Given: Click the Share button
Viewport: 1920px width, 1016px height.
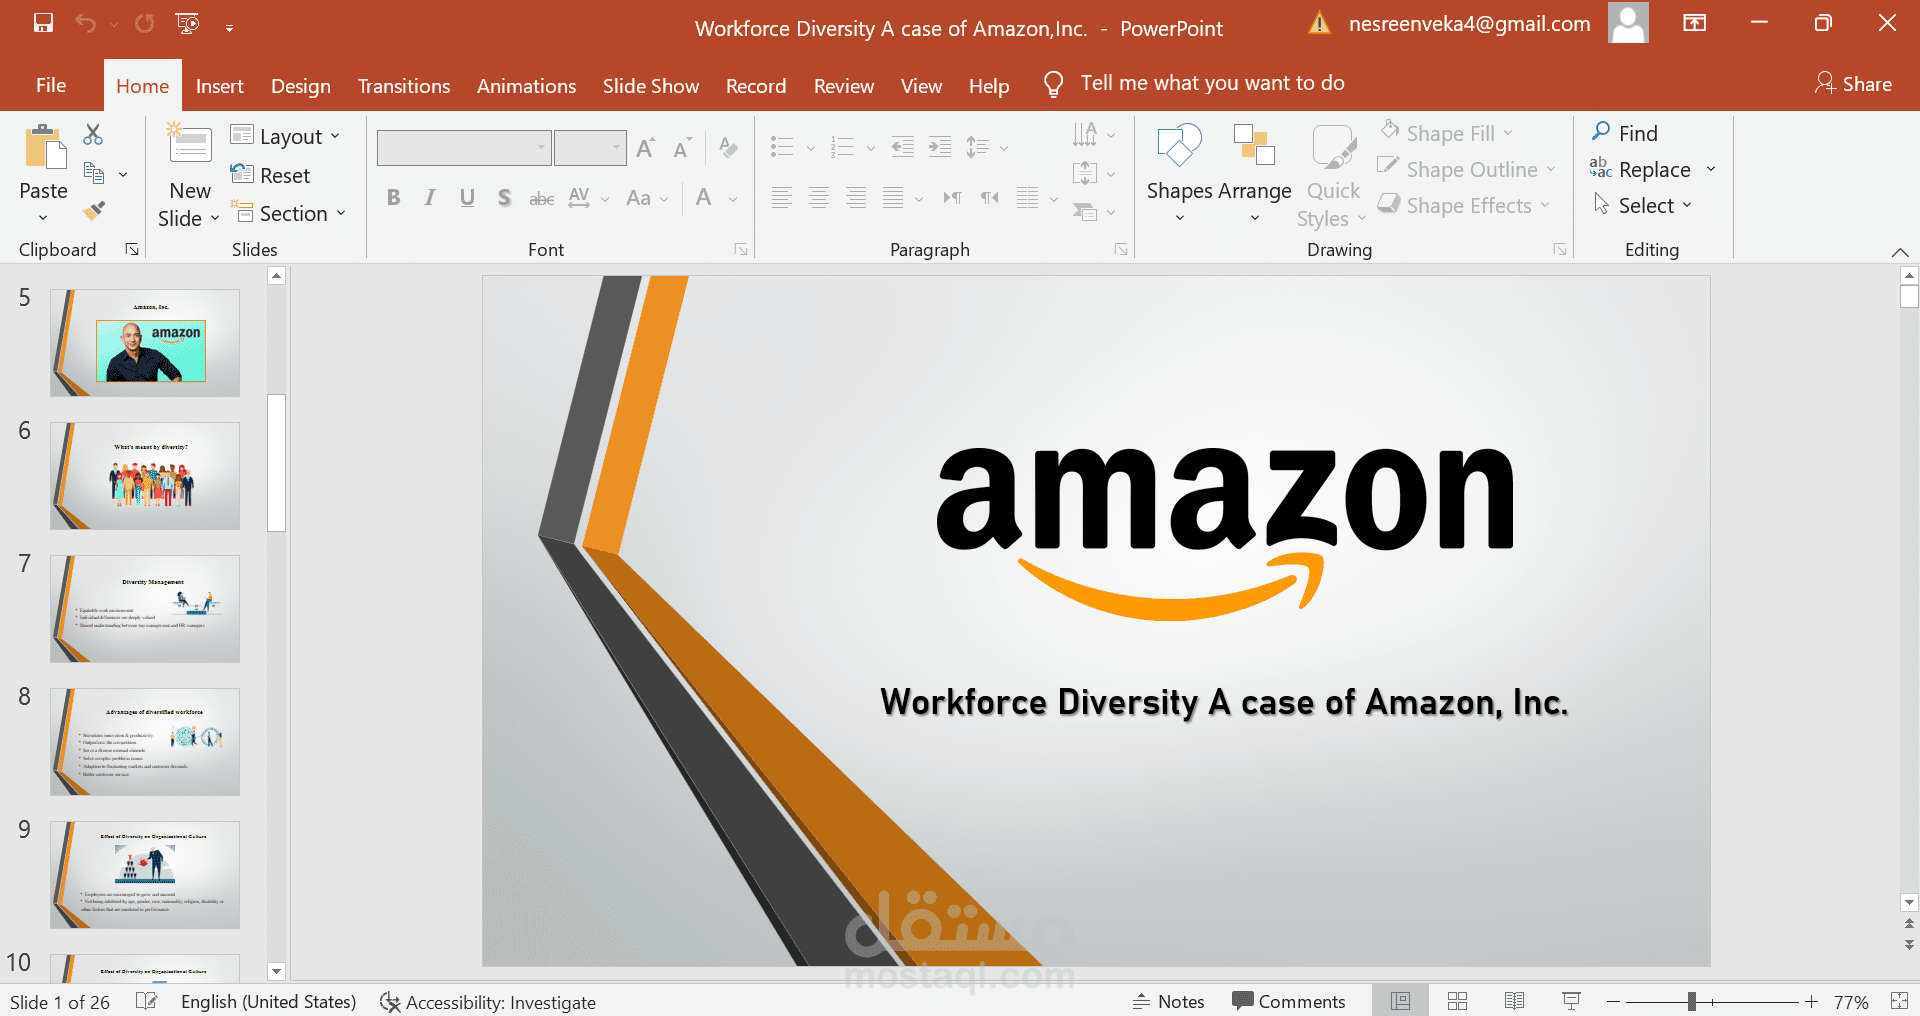Looking at the screenshot, I should click(x=1853, y=84).
